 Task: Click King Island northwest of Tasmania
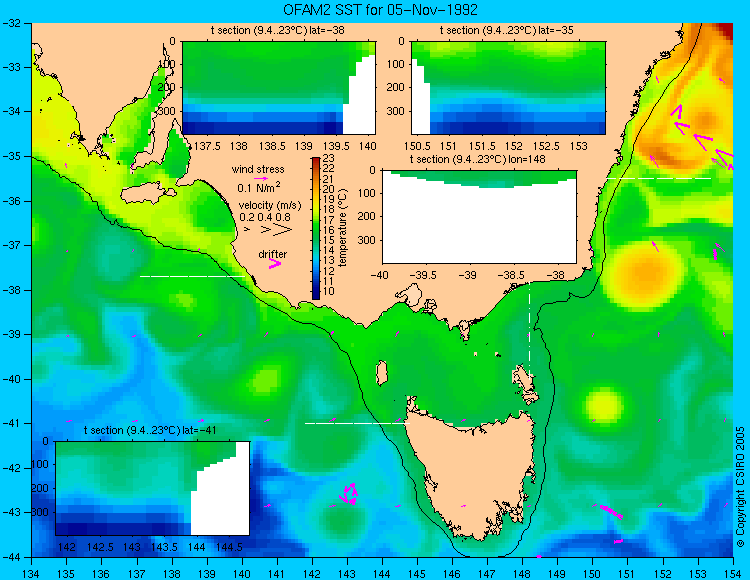[382, 373]
